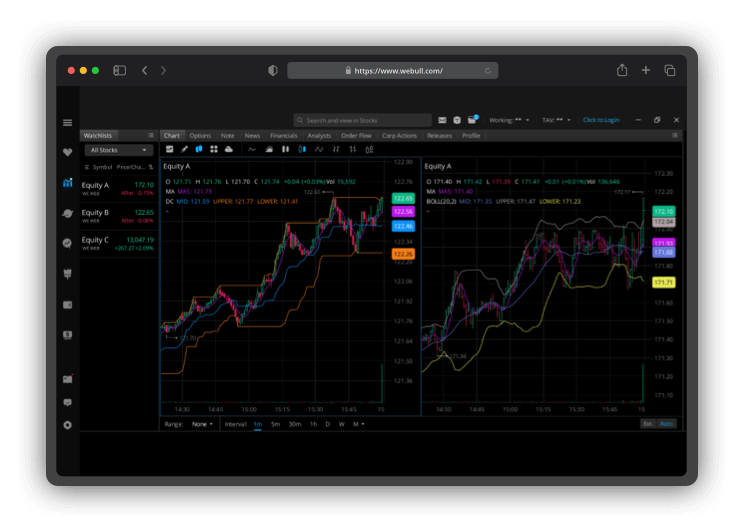Screen dimensions: 744x532
Task: Open the Order Flow tab
Action: pos(356,135)
